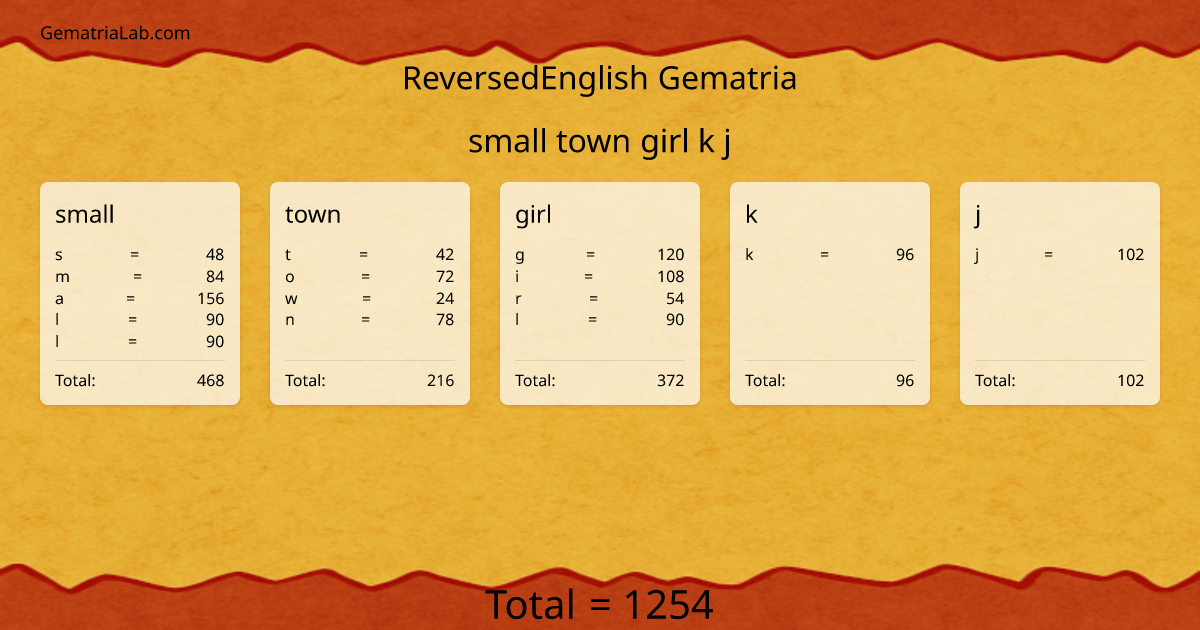Click the letter value i = 108
This screenshot has height=630, width=1200.
600,276
